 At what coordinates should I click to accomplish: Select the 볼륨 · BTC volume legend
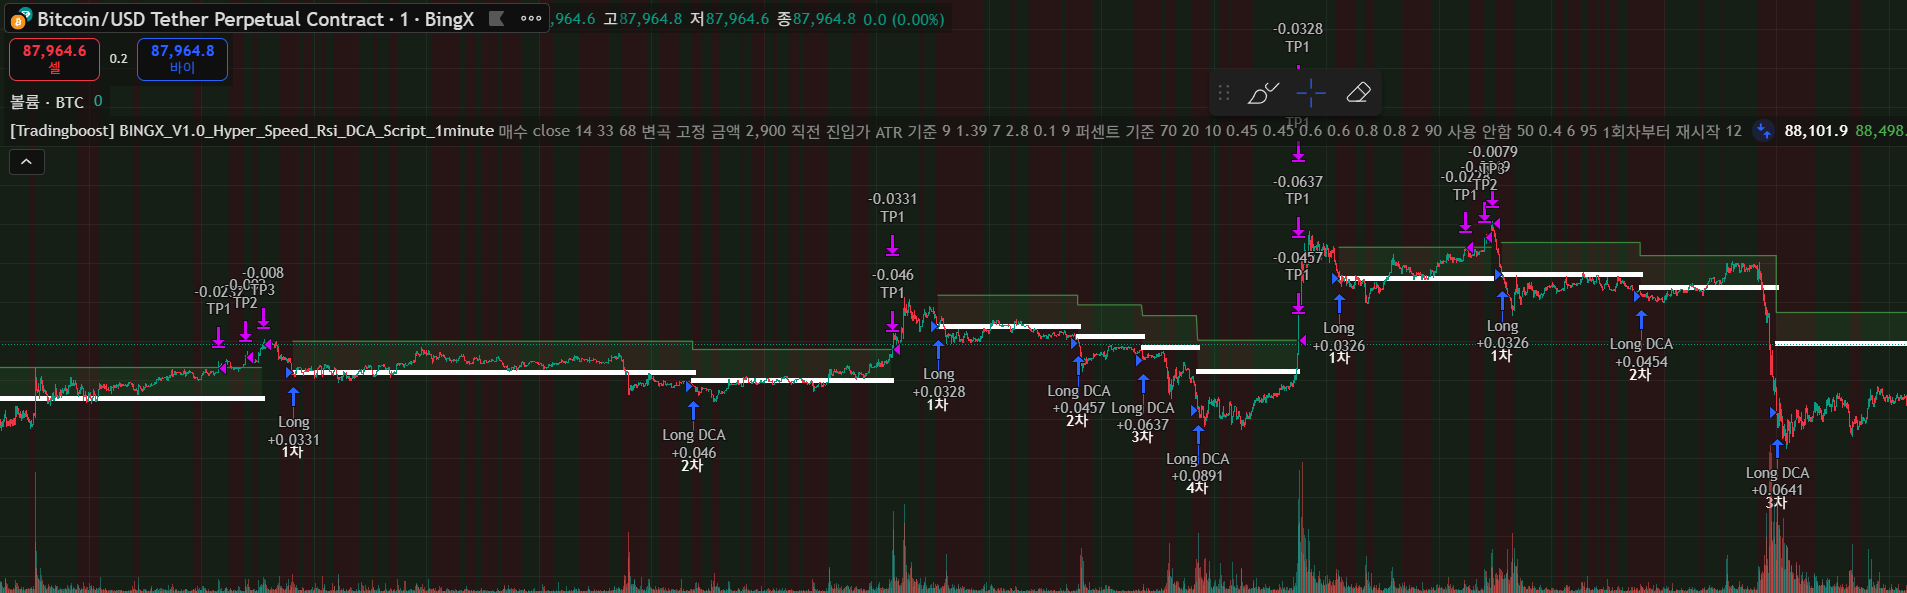[x=47, y=102]
